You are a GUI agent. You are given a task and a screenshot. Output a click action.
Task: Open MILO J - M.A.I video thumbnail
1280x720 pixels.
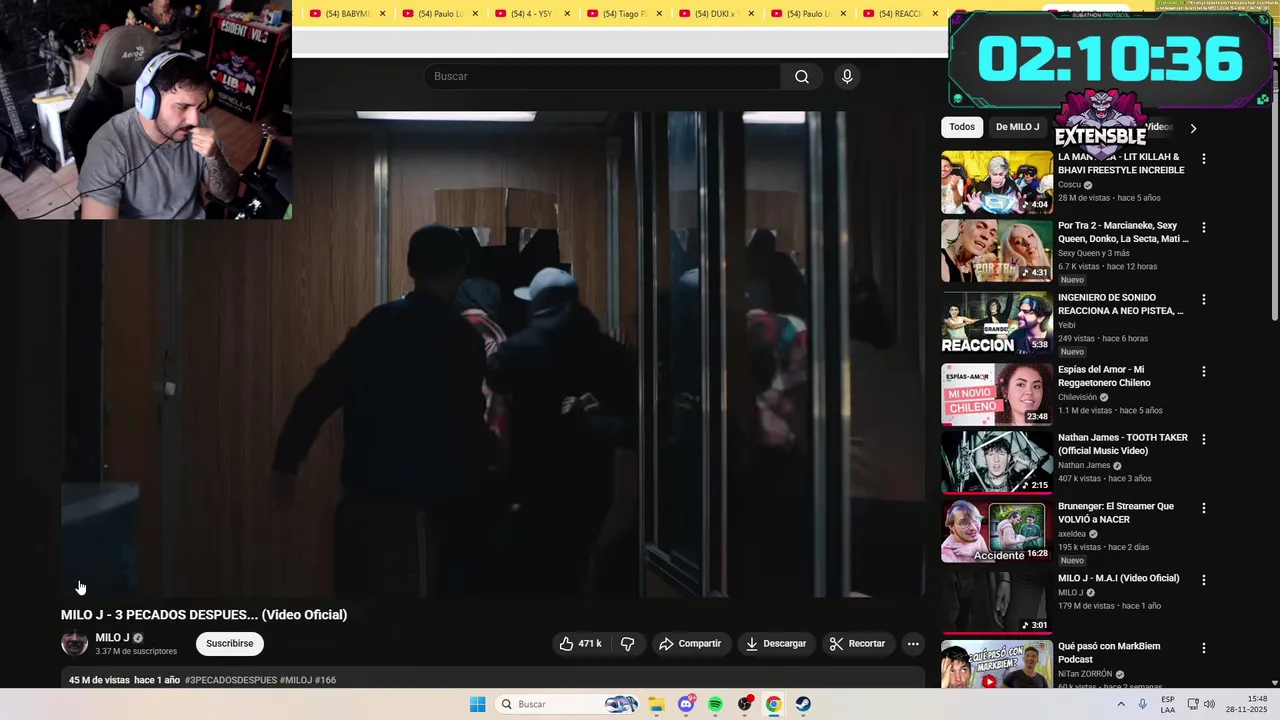click(x=996, y=602)
